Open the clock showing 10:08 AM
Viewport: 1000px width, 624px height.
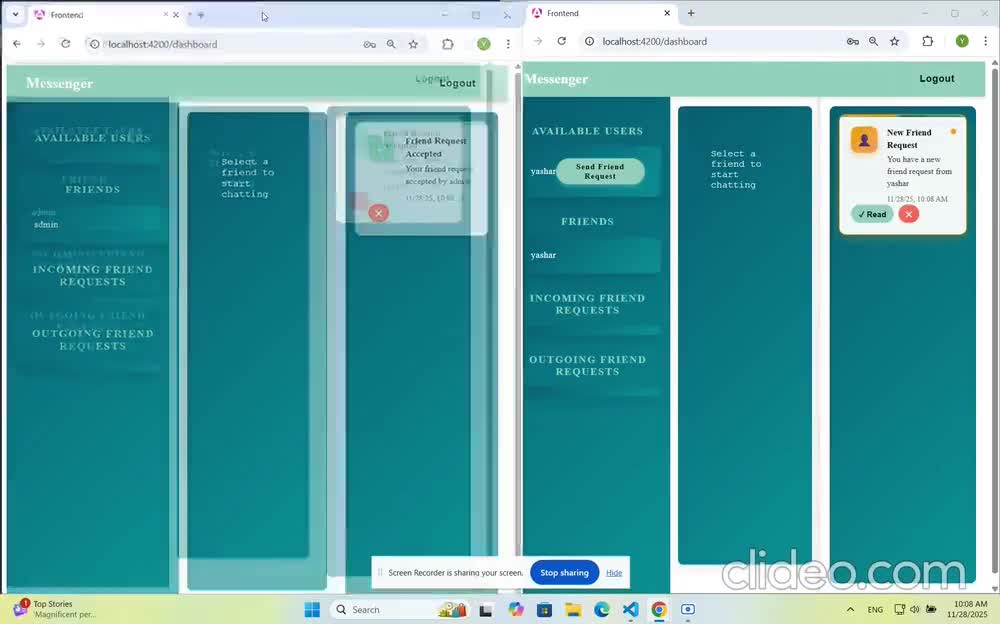pyautogui.click(x=968, y=609)
